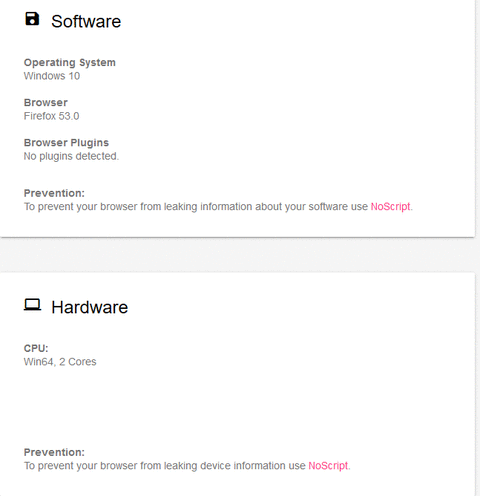This screenshot has height=496, width=480.
Task: Click the No plugins detected text
Action: click(71, 156)
